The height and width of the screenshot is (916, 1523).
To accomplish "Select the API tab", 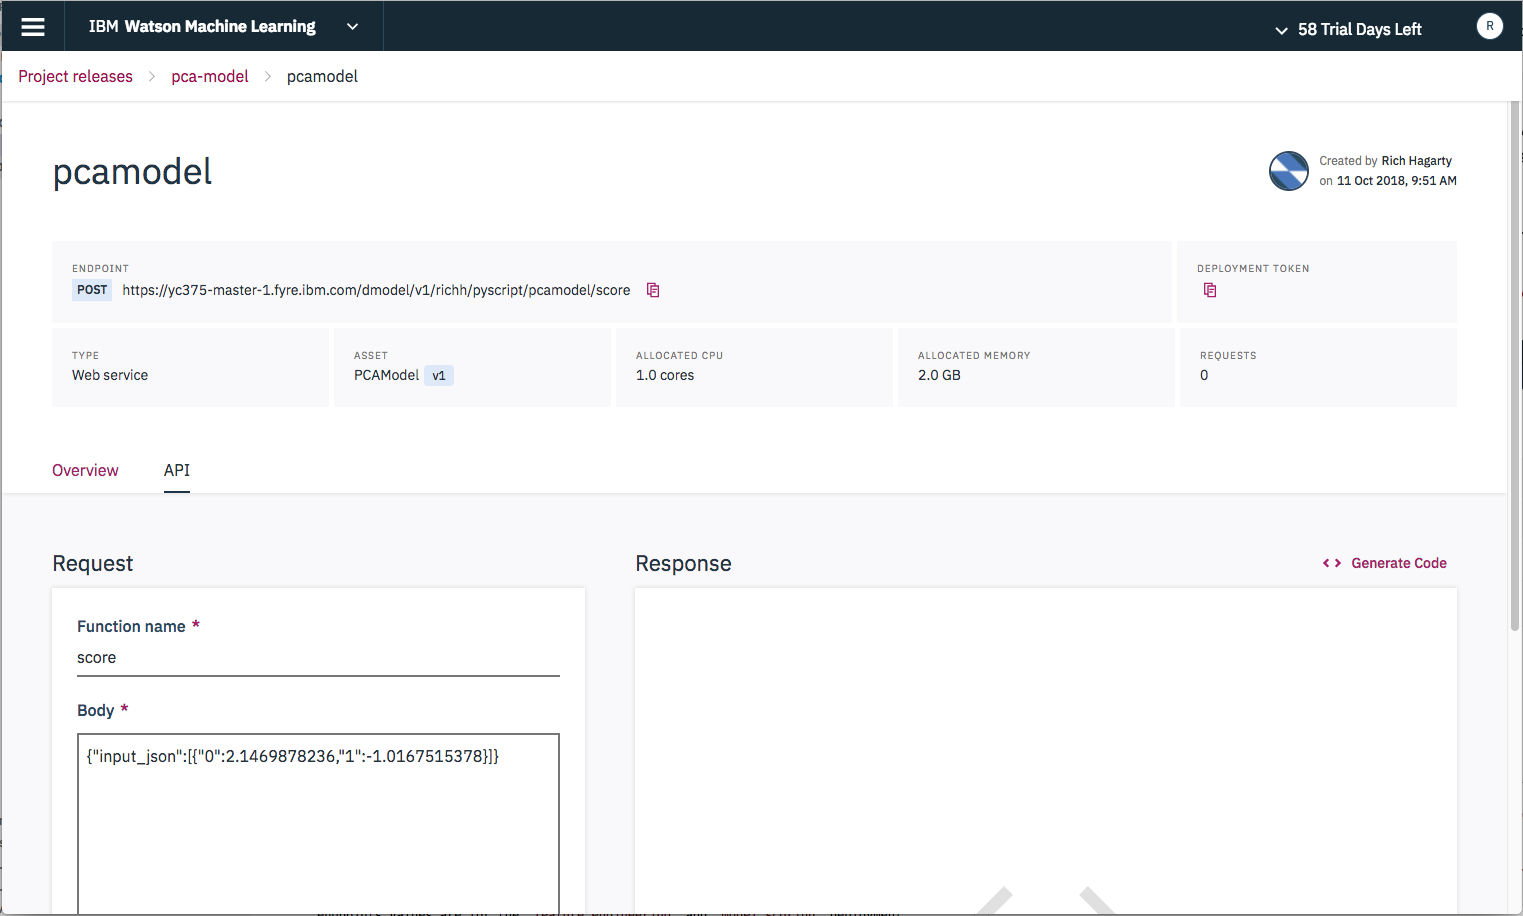I will (x=177, y=470).
